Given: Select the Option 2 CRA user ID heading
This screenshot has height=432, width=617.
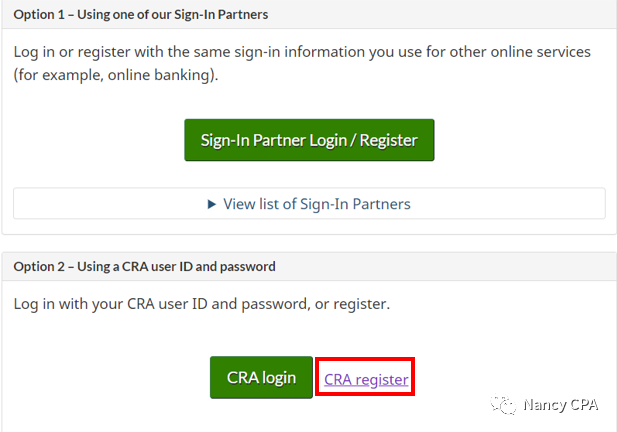Looking at the screenshot, I should tap(144, 266).
